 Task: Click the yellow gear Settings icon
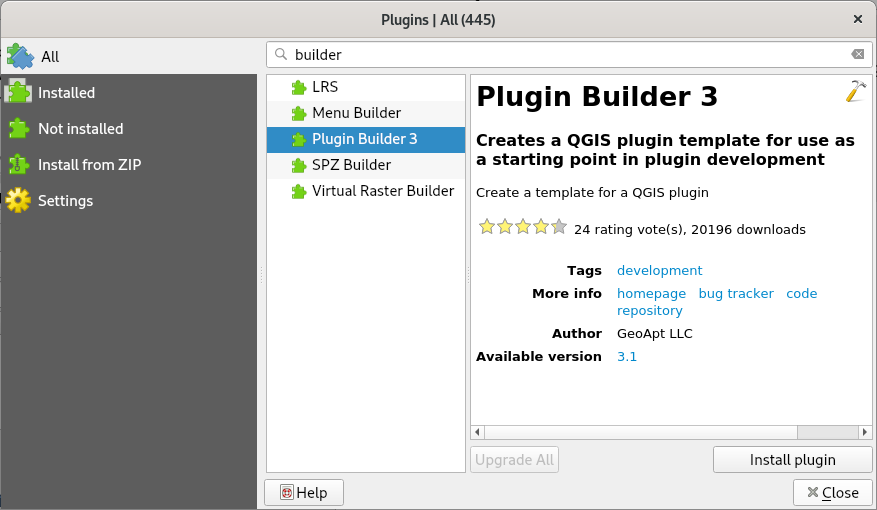pyautogui.click(x=18, y=200)
